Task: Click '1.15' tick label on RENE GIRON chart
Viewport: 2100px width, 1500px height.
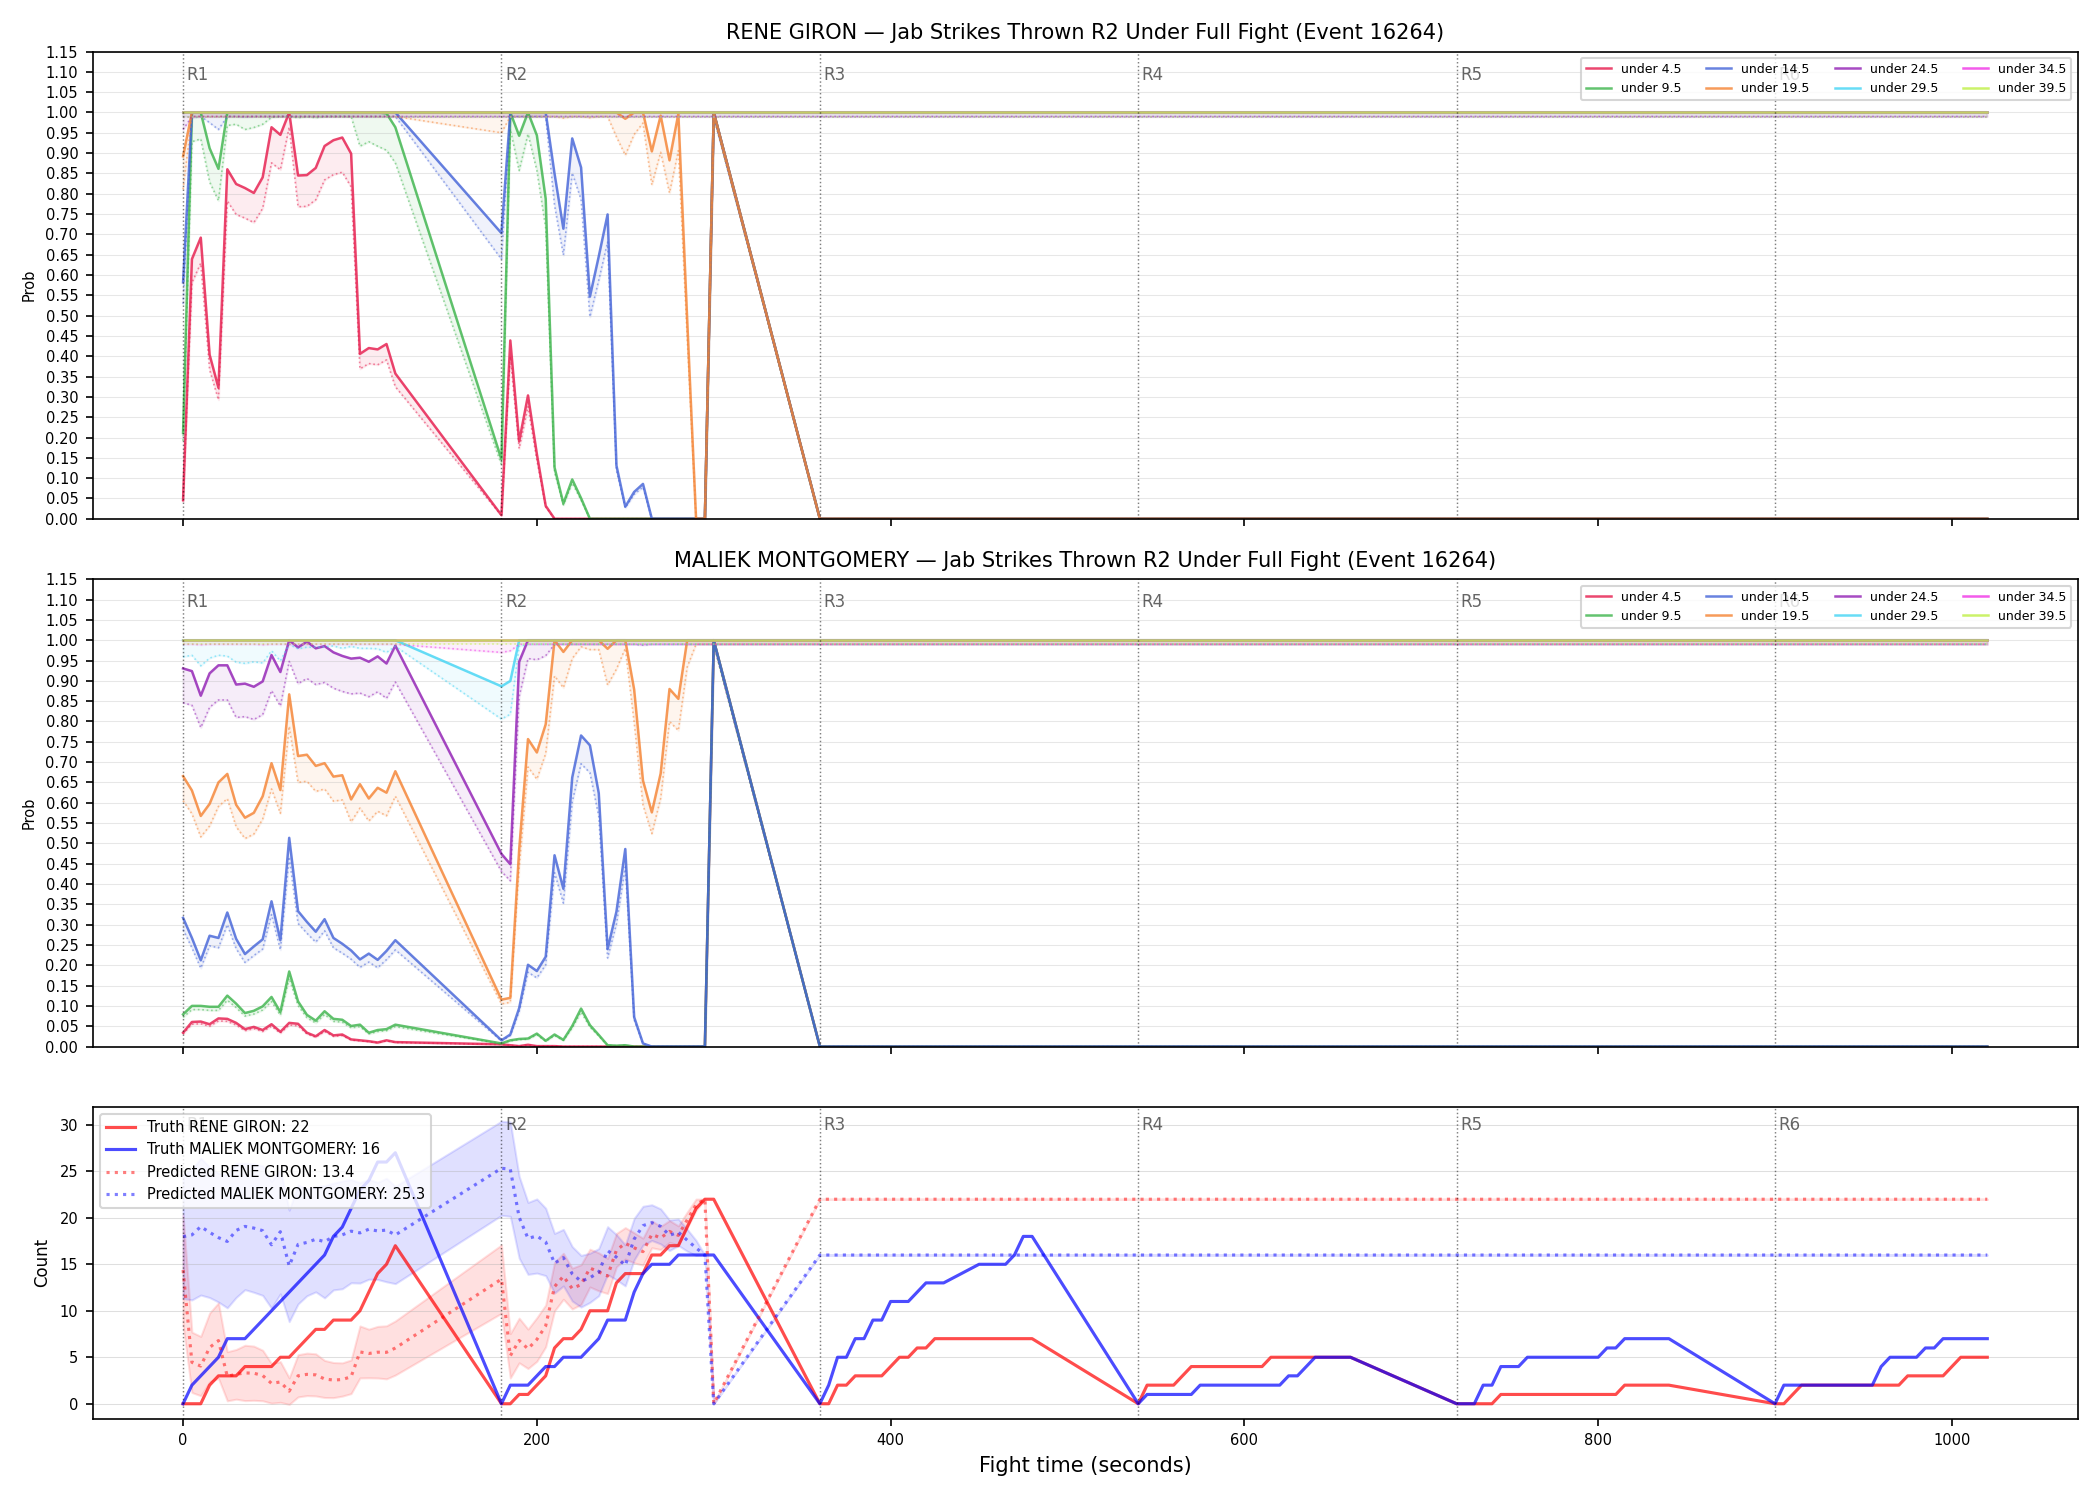Action: pos(62,52)
